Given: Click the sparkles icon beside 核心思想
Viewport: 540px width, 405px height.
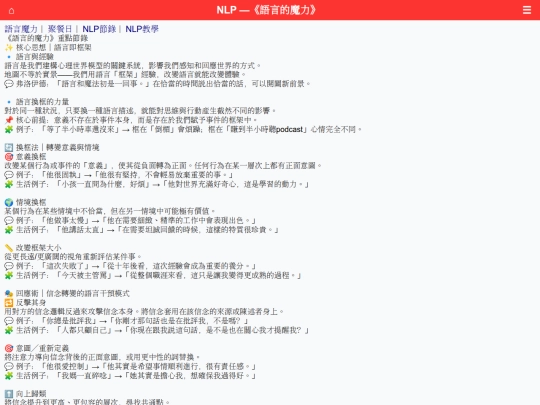Looking at the screenshot, I should click(9, 47).
